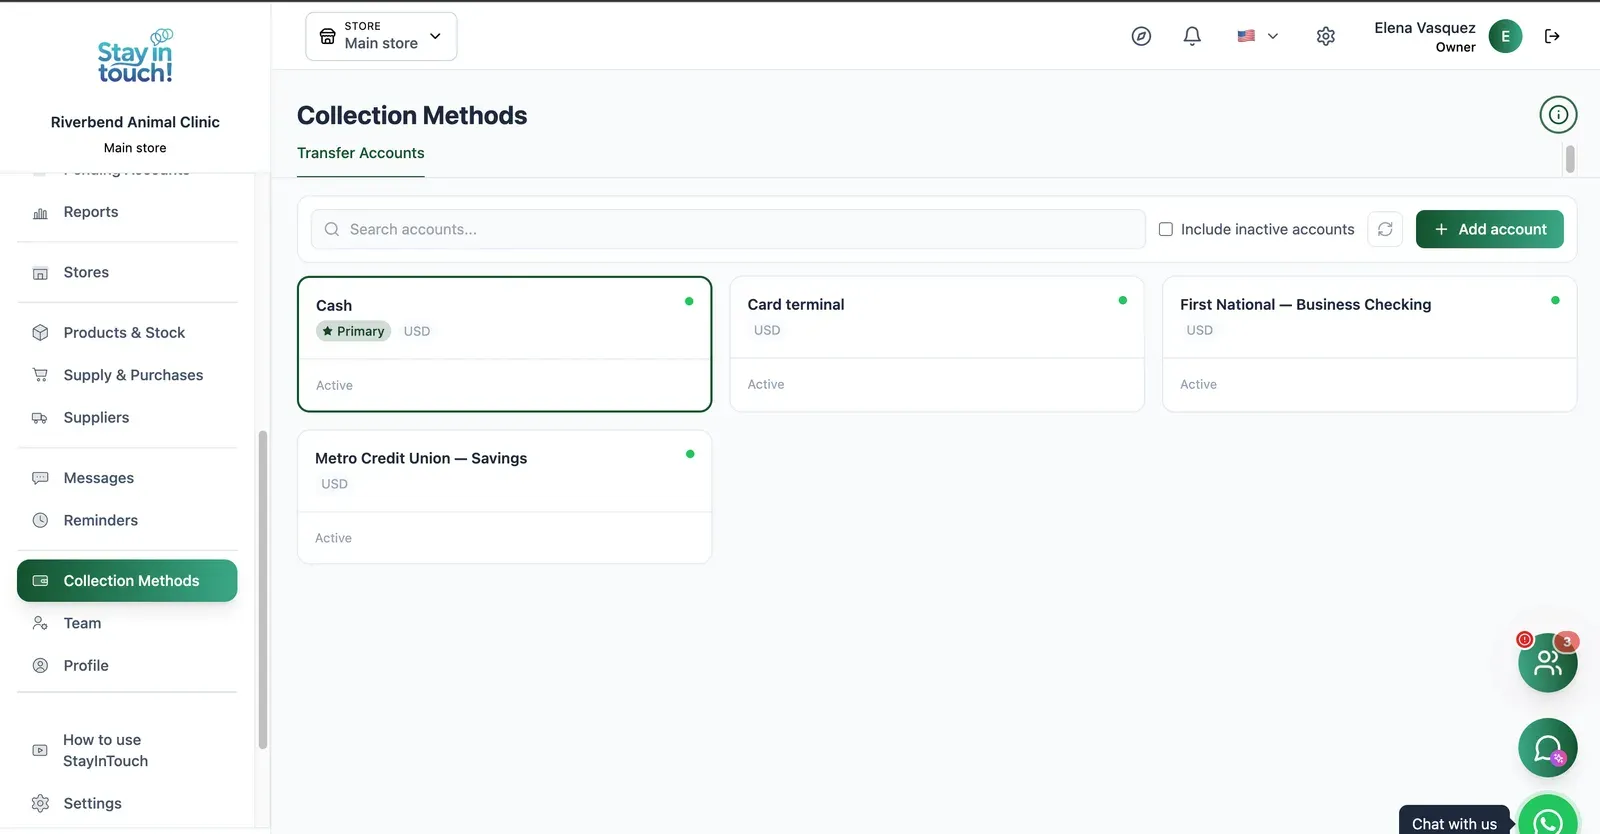This screenshot has width=1600, height=834.
Task: Select the Cash account card
Action: pyautogui.click(x=505, y=344)
